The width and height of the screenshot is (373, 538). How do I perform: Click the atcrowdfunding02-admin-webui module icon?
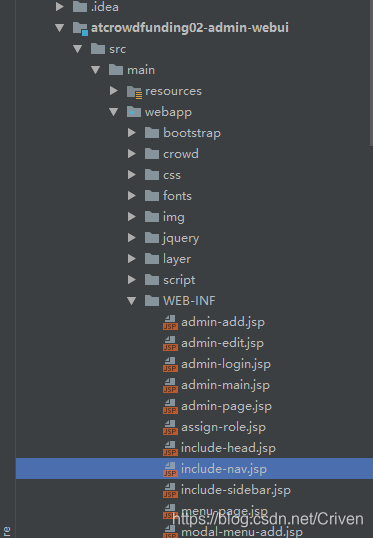[80, 28]
